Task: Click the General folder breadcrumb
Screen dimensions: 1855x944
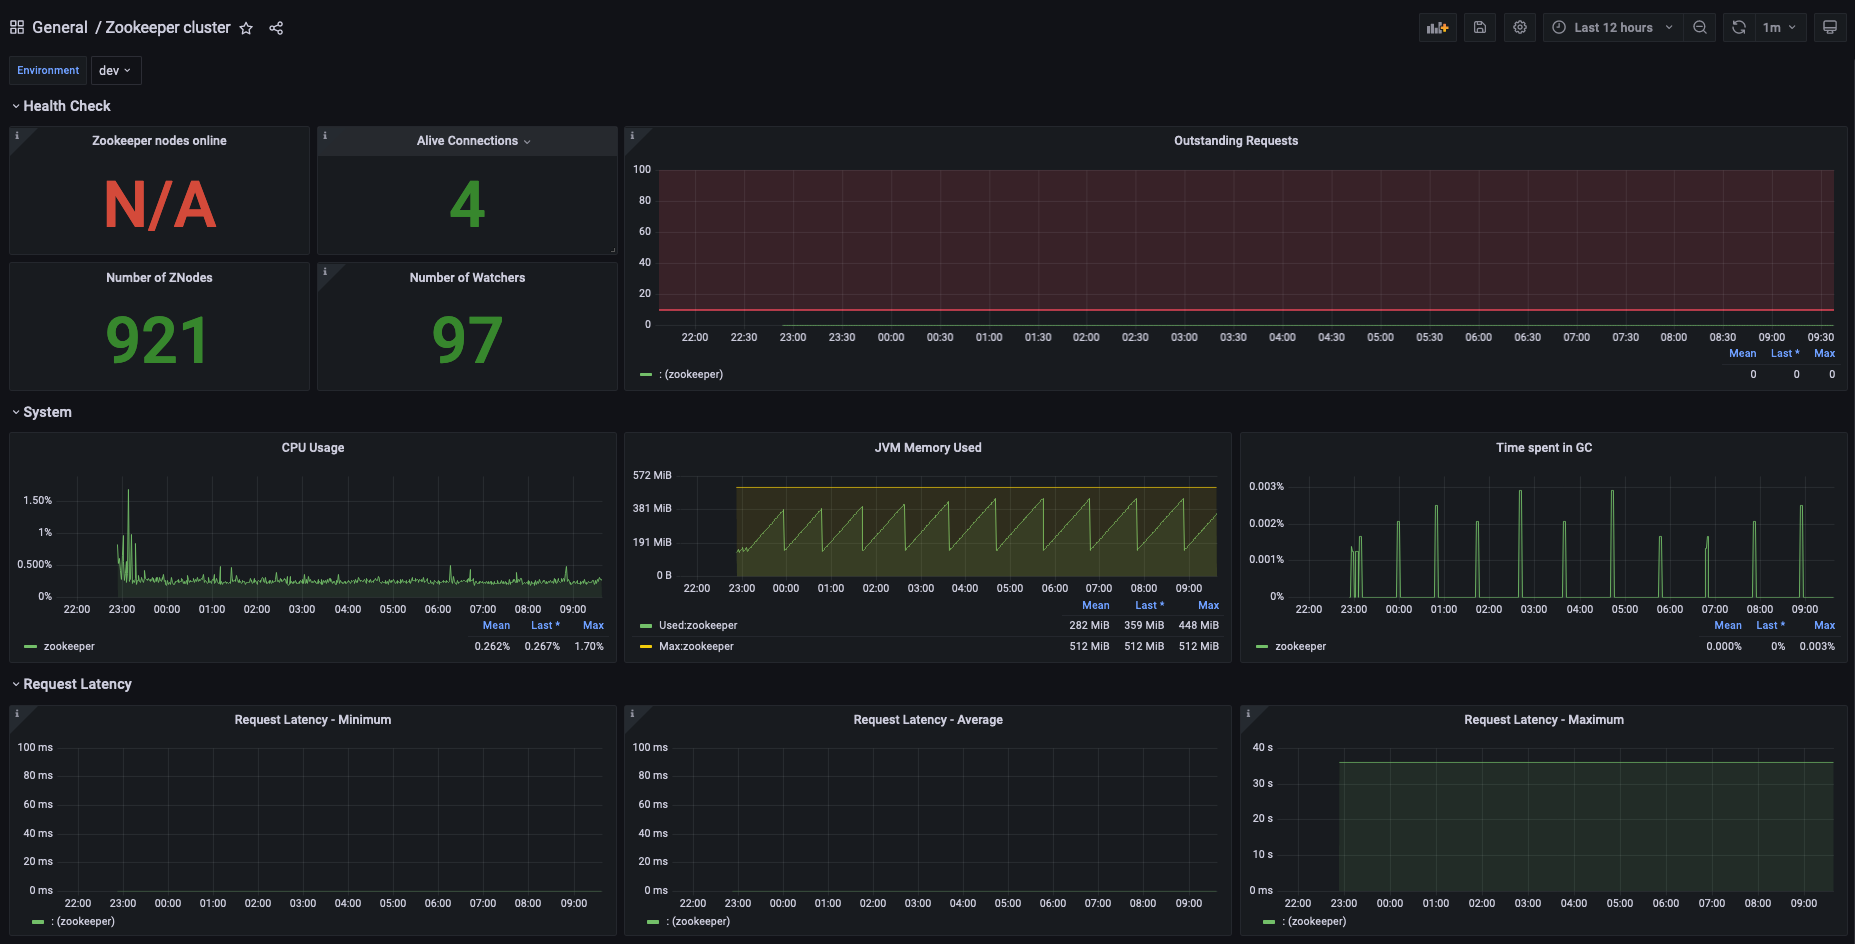Action: (60, 28)
